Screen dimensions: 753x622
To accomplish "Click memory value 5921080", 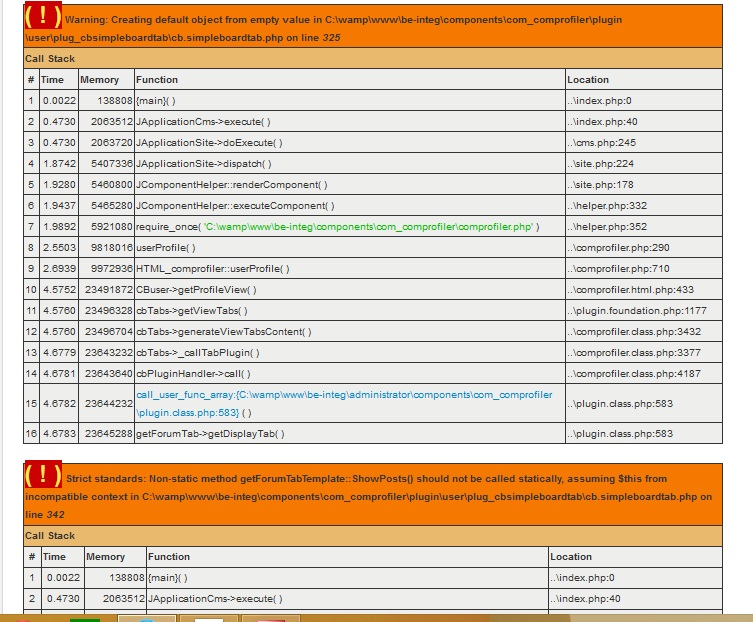I will pos(112,227).
